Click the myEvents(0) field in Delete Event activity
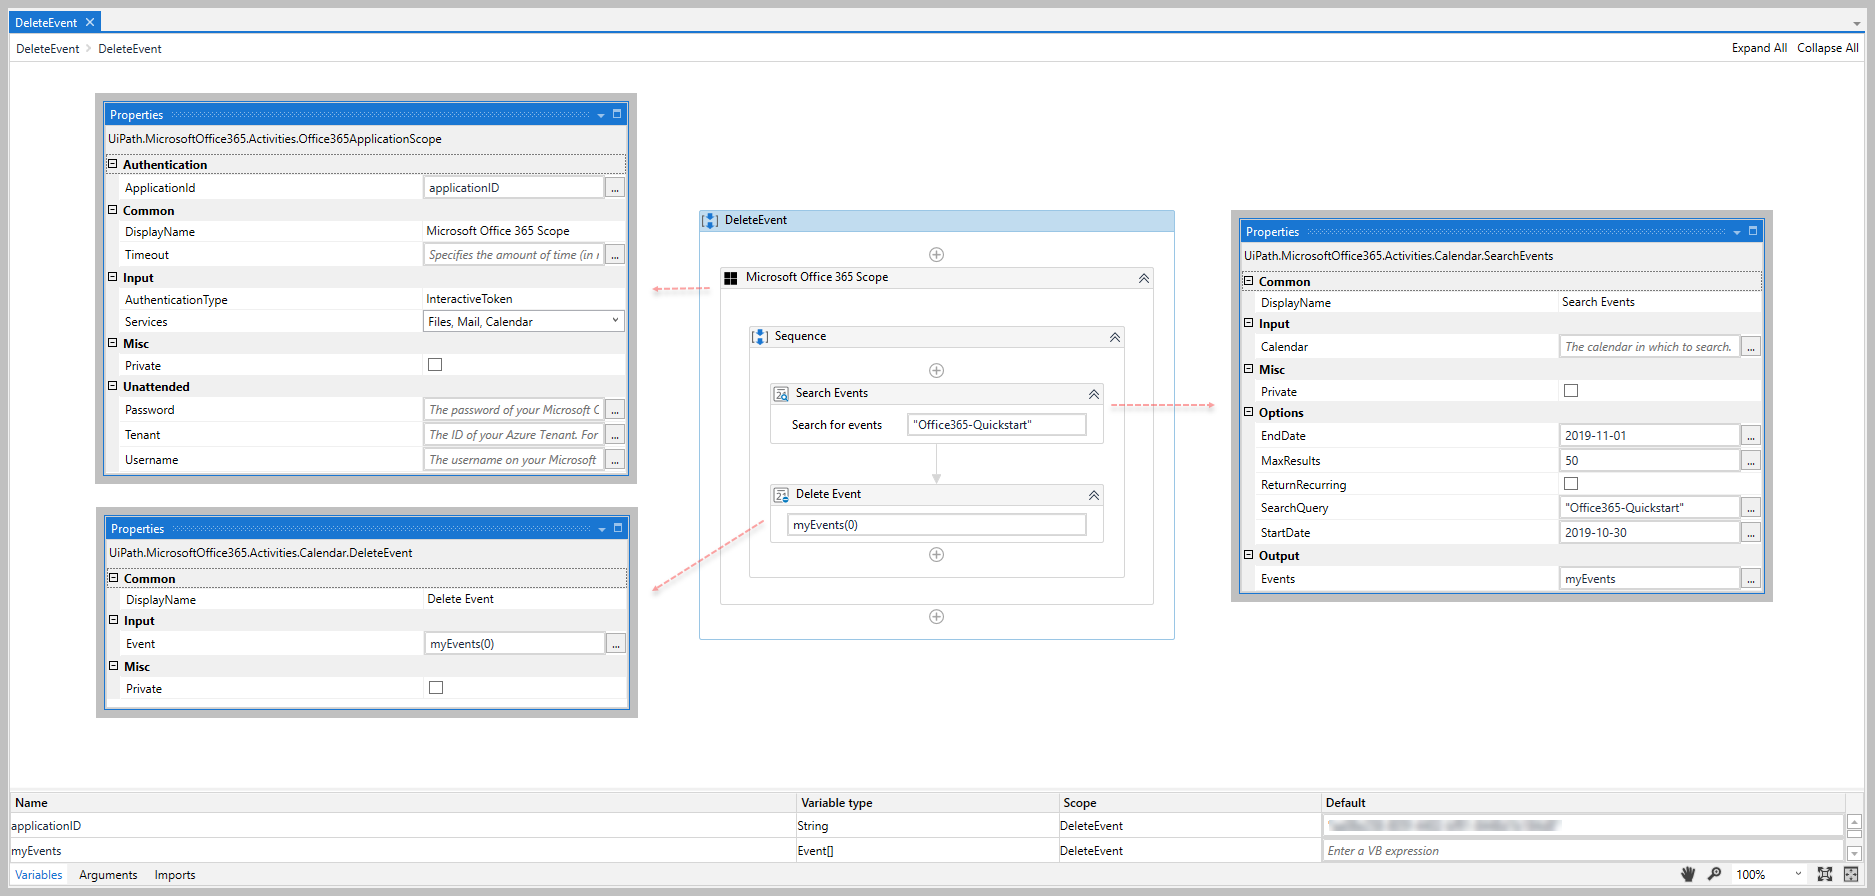The height and width of the screenshot is (896, 1875). tap(936, 525)
